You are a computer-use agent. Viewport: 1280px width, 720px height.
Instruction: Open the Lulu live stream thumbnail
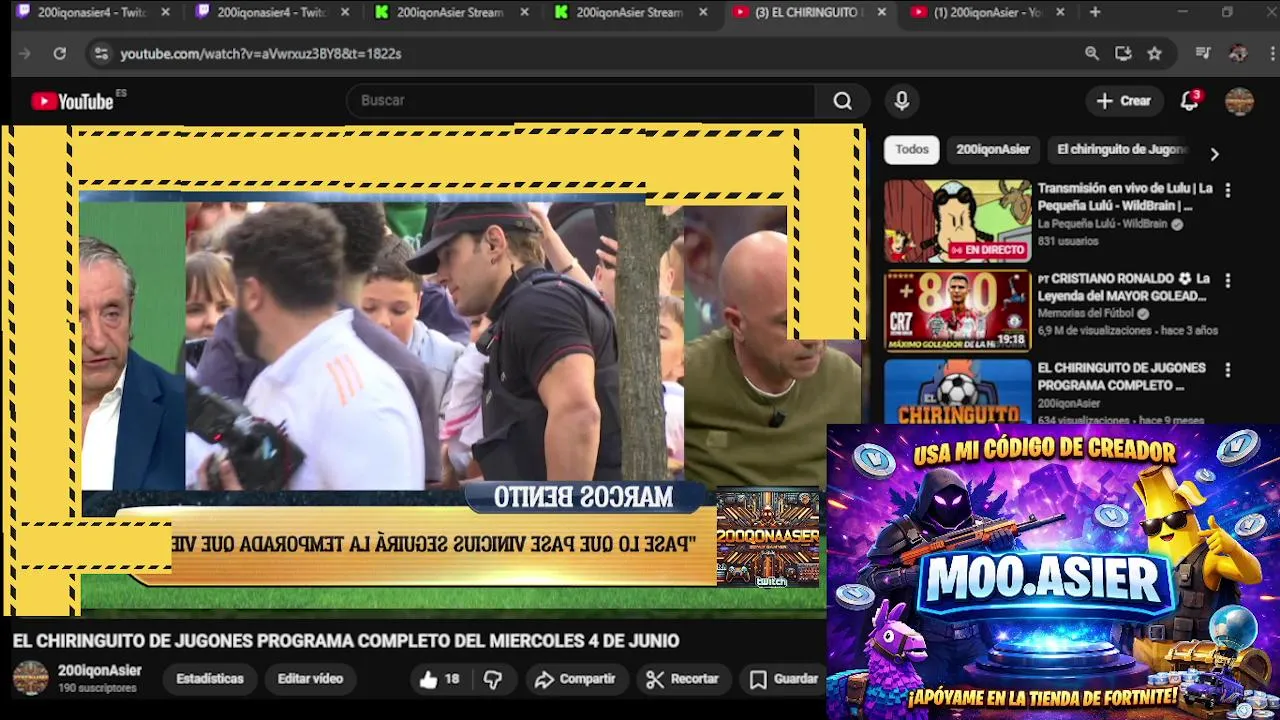(957, 221)
